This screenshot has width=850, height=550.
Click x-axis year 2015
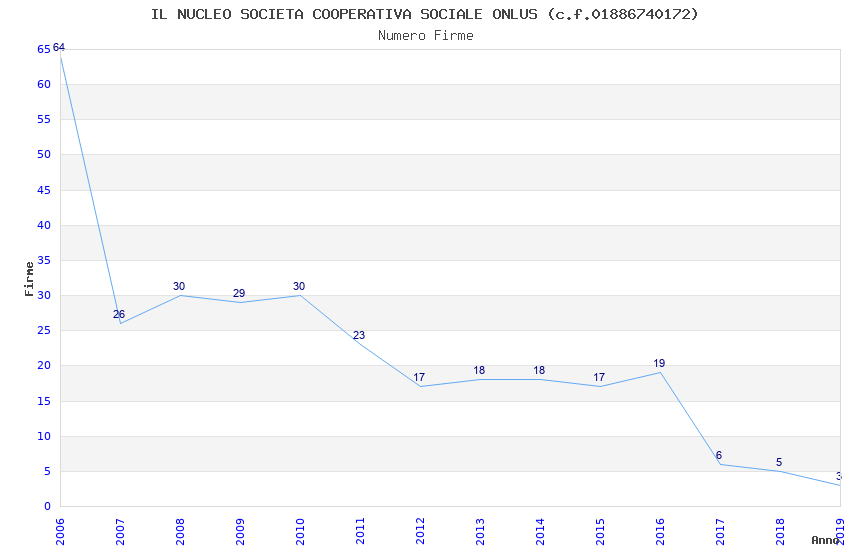click(x=600, y=532)
